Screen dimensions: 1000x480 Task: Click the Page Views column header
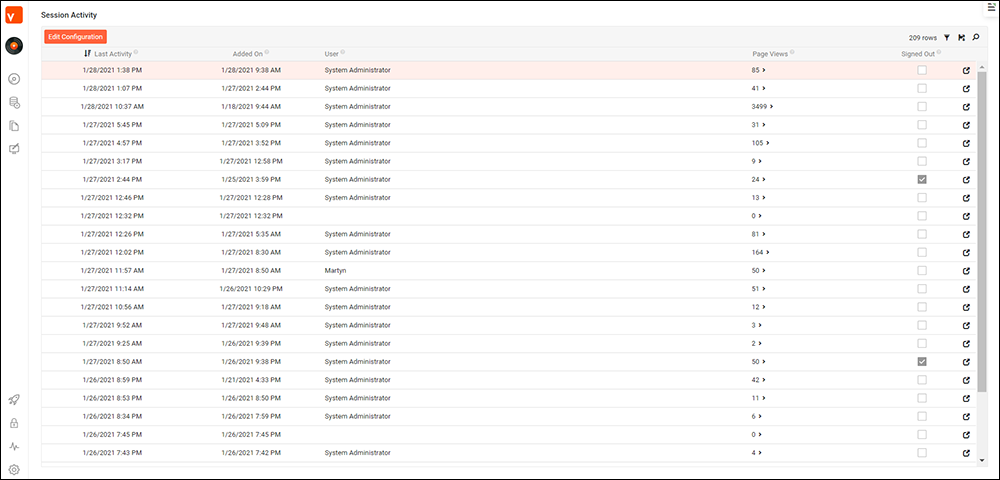click(x=772, y=53)
